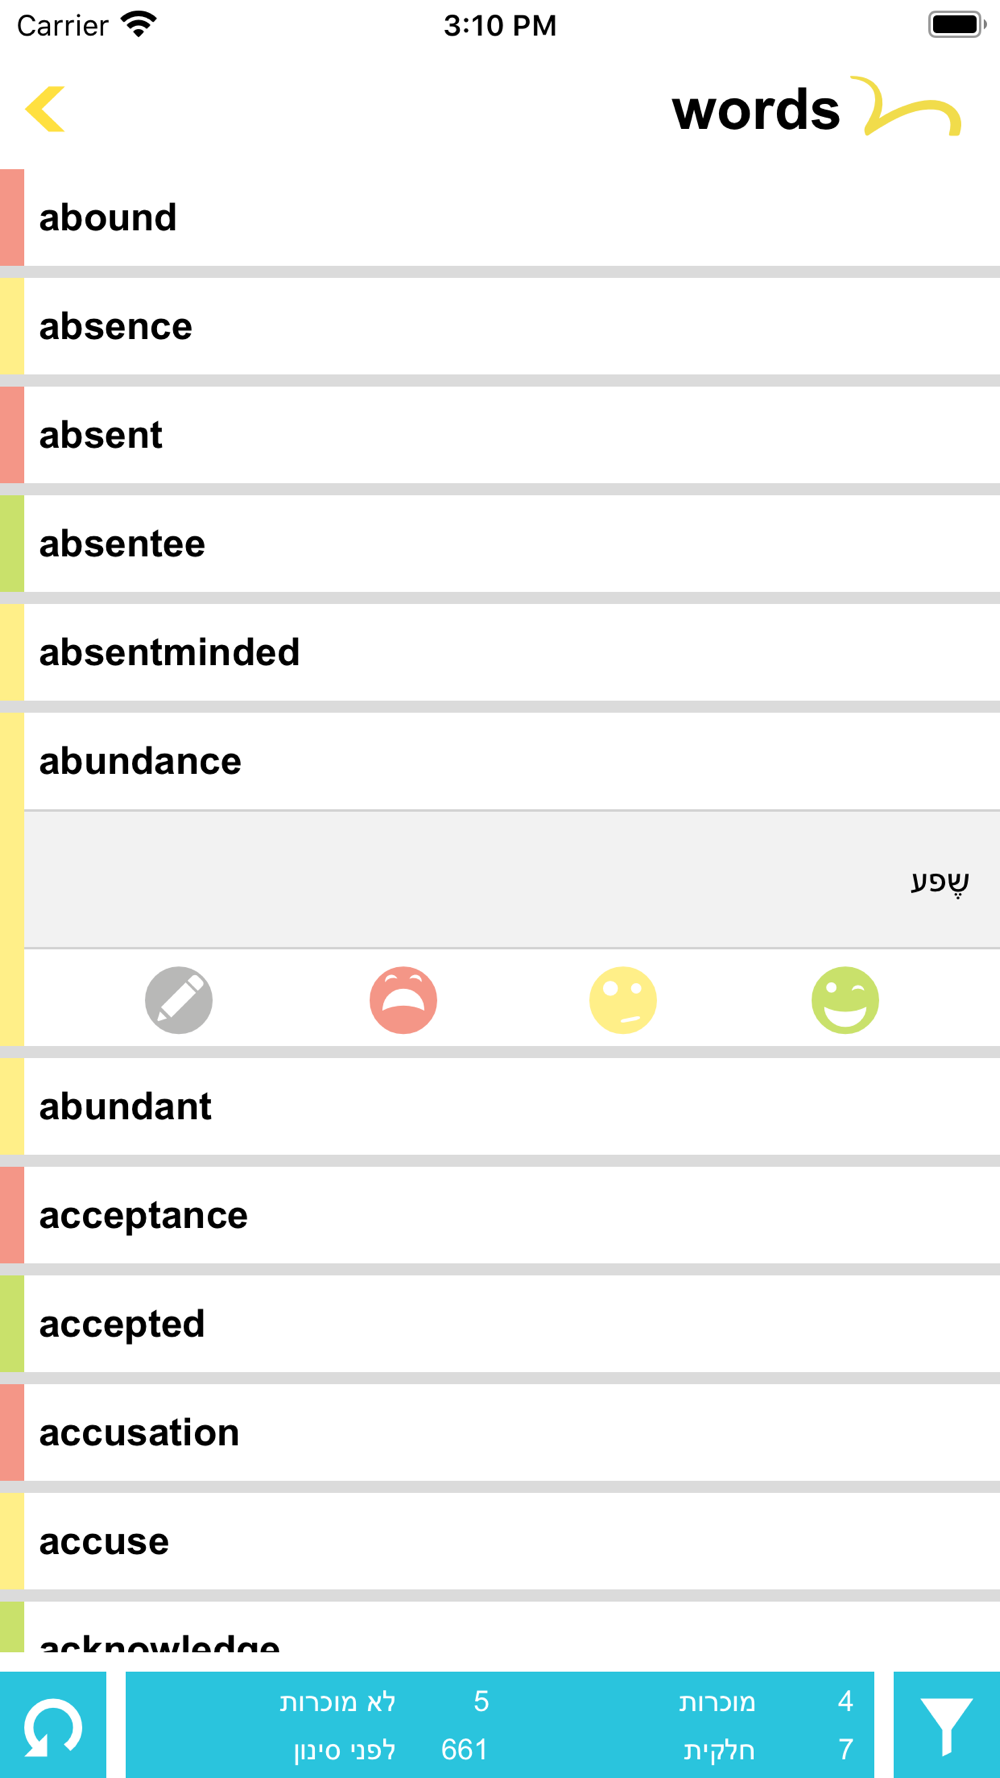This screenshot has height=1778, width=1000.
Task: Expand the absentee row
Action: click(x=512, y=544)
